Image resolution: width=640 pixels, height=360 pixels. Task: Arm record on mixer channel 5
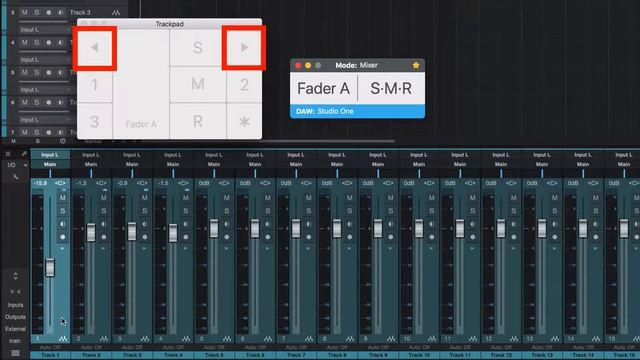(x=227, y=237)
